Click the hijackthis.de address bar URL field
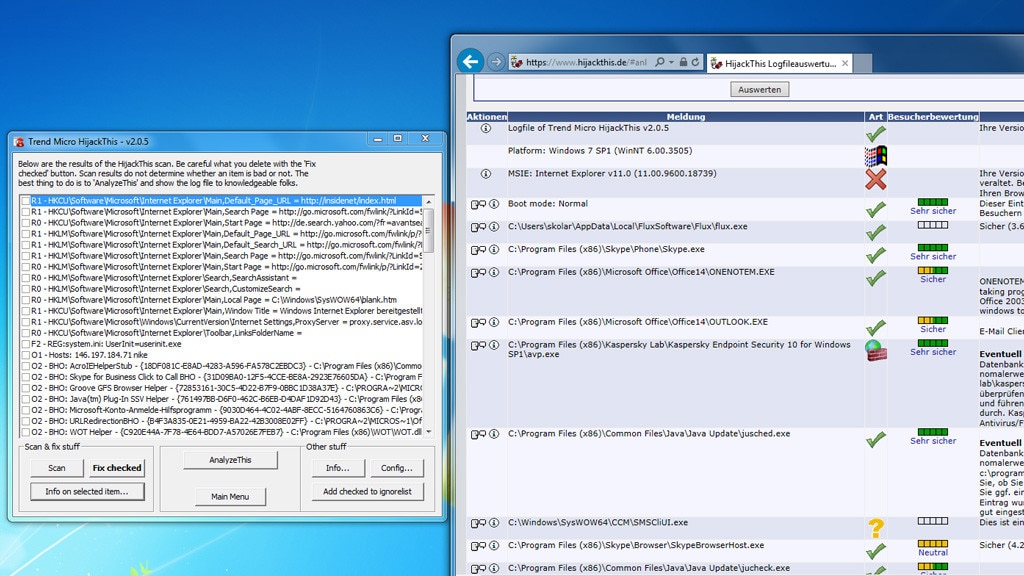The image size is (1024, 576). [x=585, y=63]
